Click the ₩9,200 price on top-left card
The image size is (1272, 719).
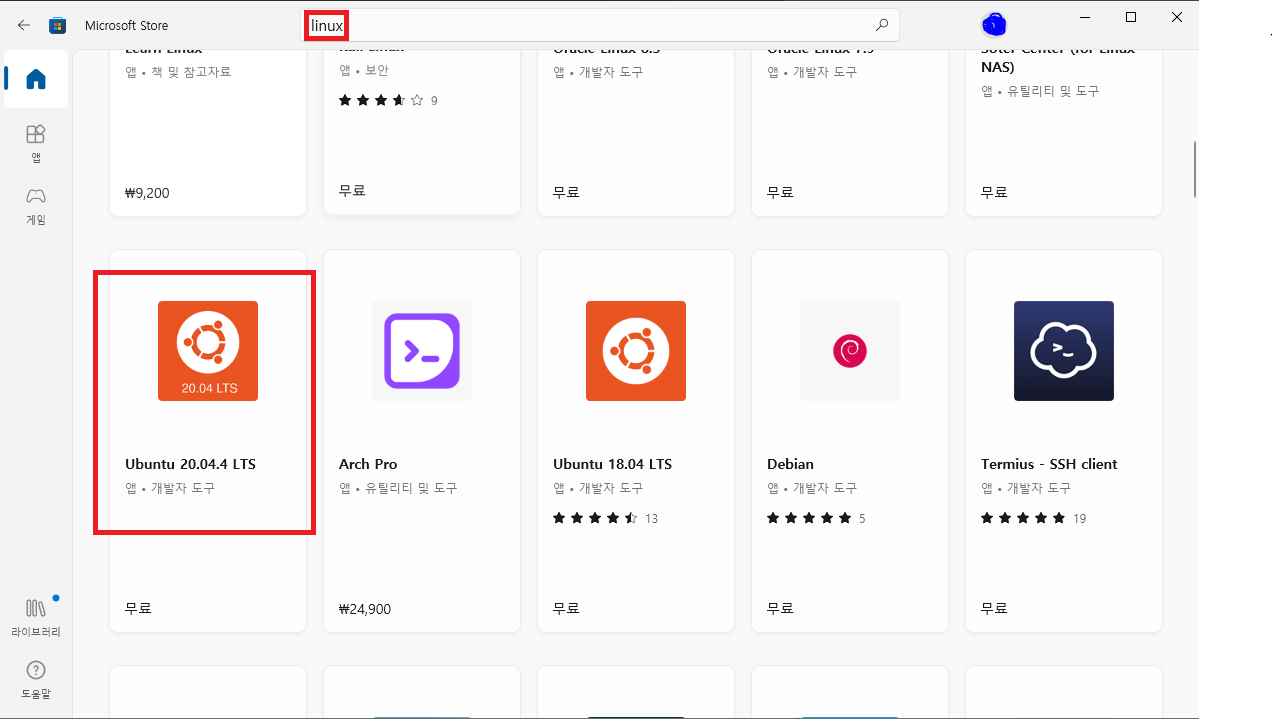coord(147,192)
